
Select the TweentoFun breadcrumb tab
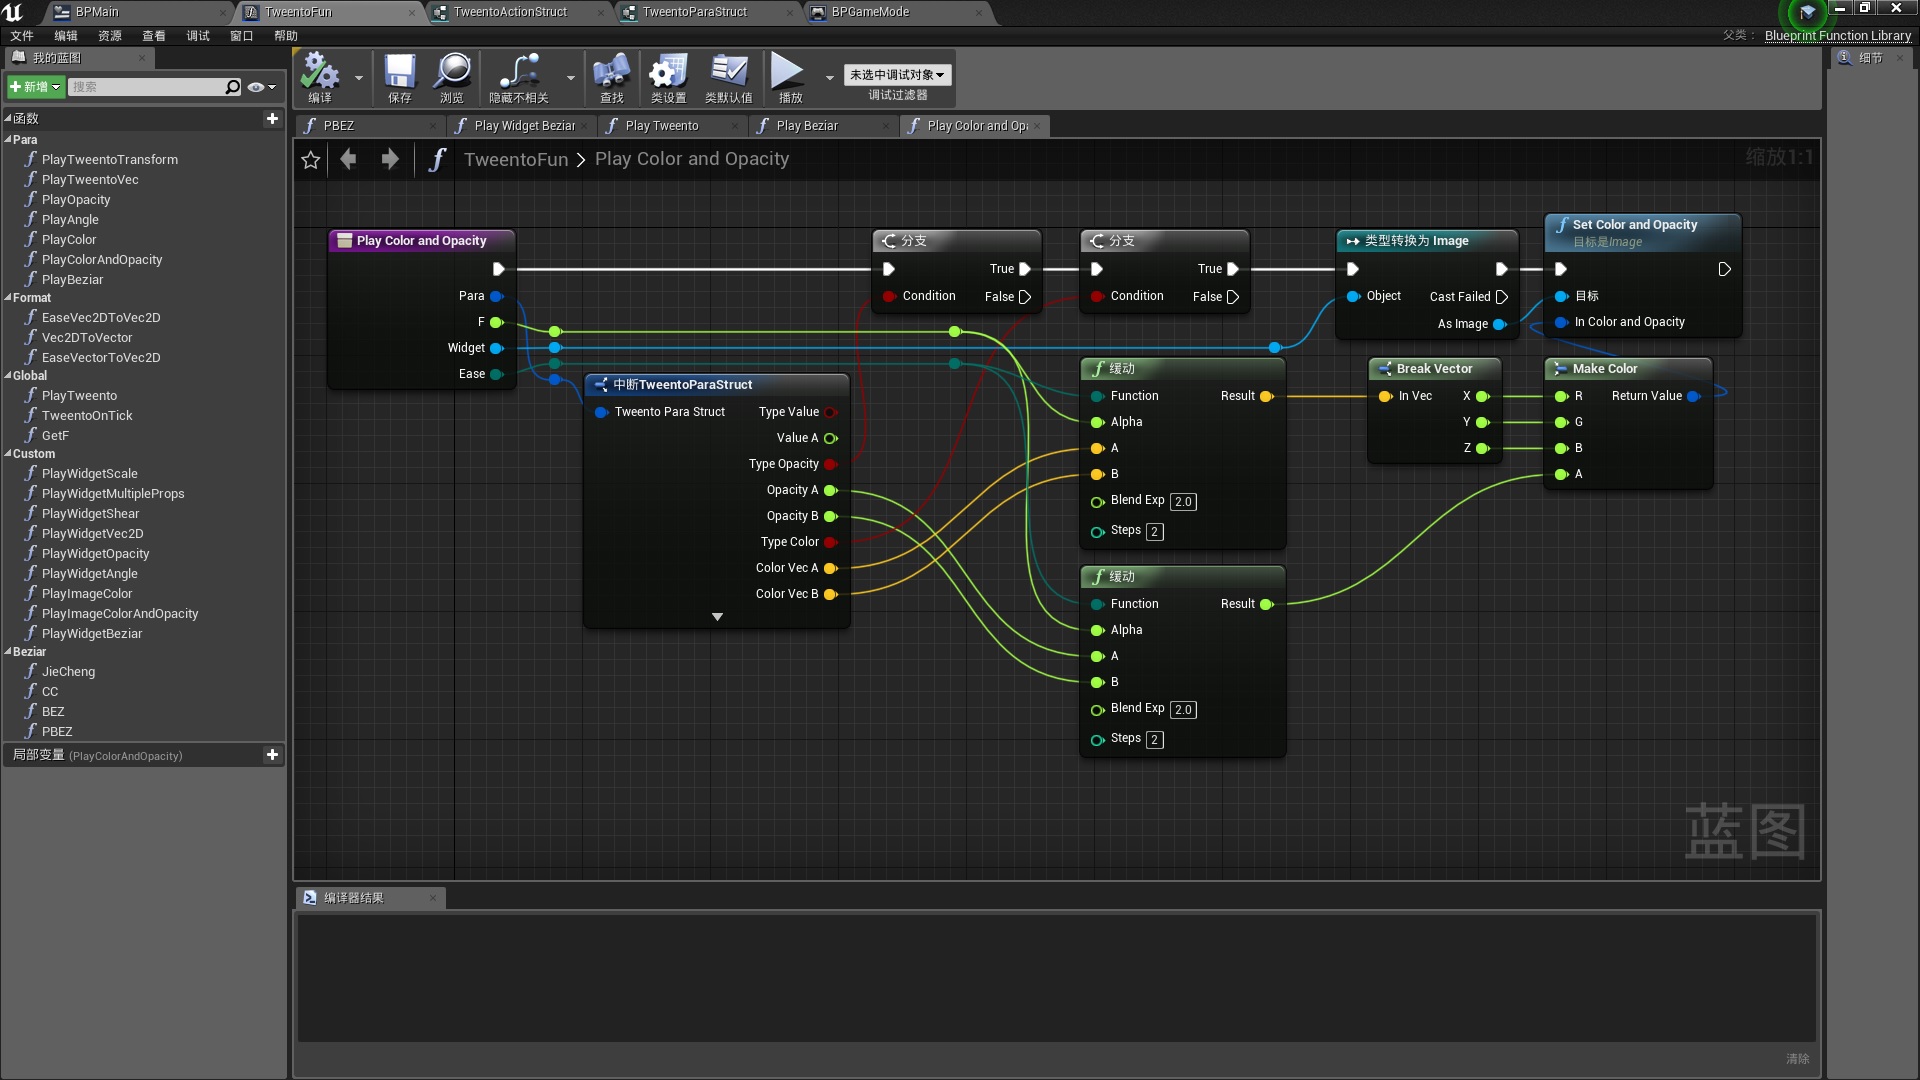(x=516, y=158)
